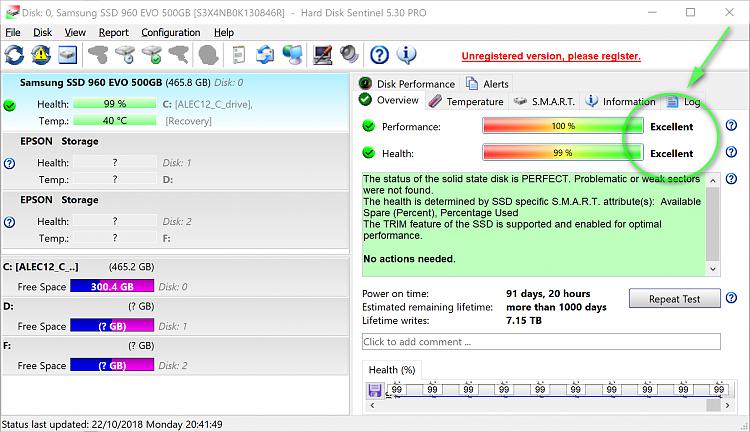Click question mark status icon for Disk 1

tap(9, 164)
